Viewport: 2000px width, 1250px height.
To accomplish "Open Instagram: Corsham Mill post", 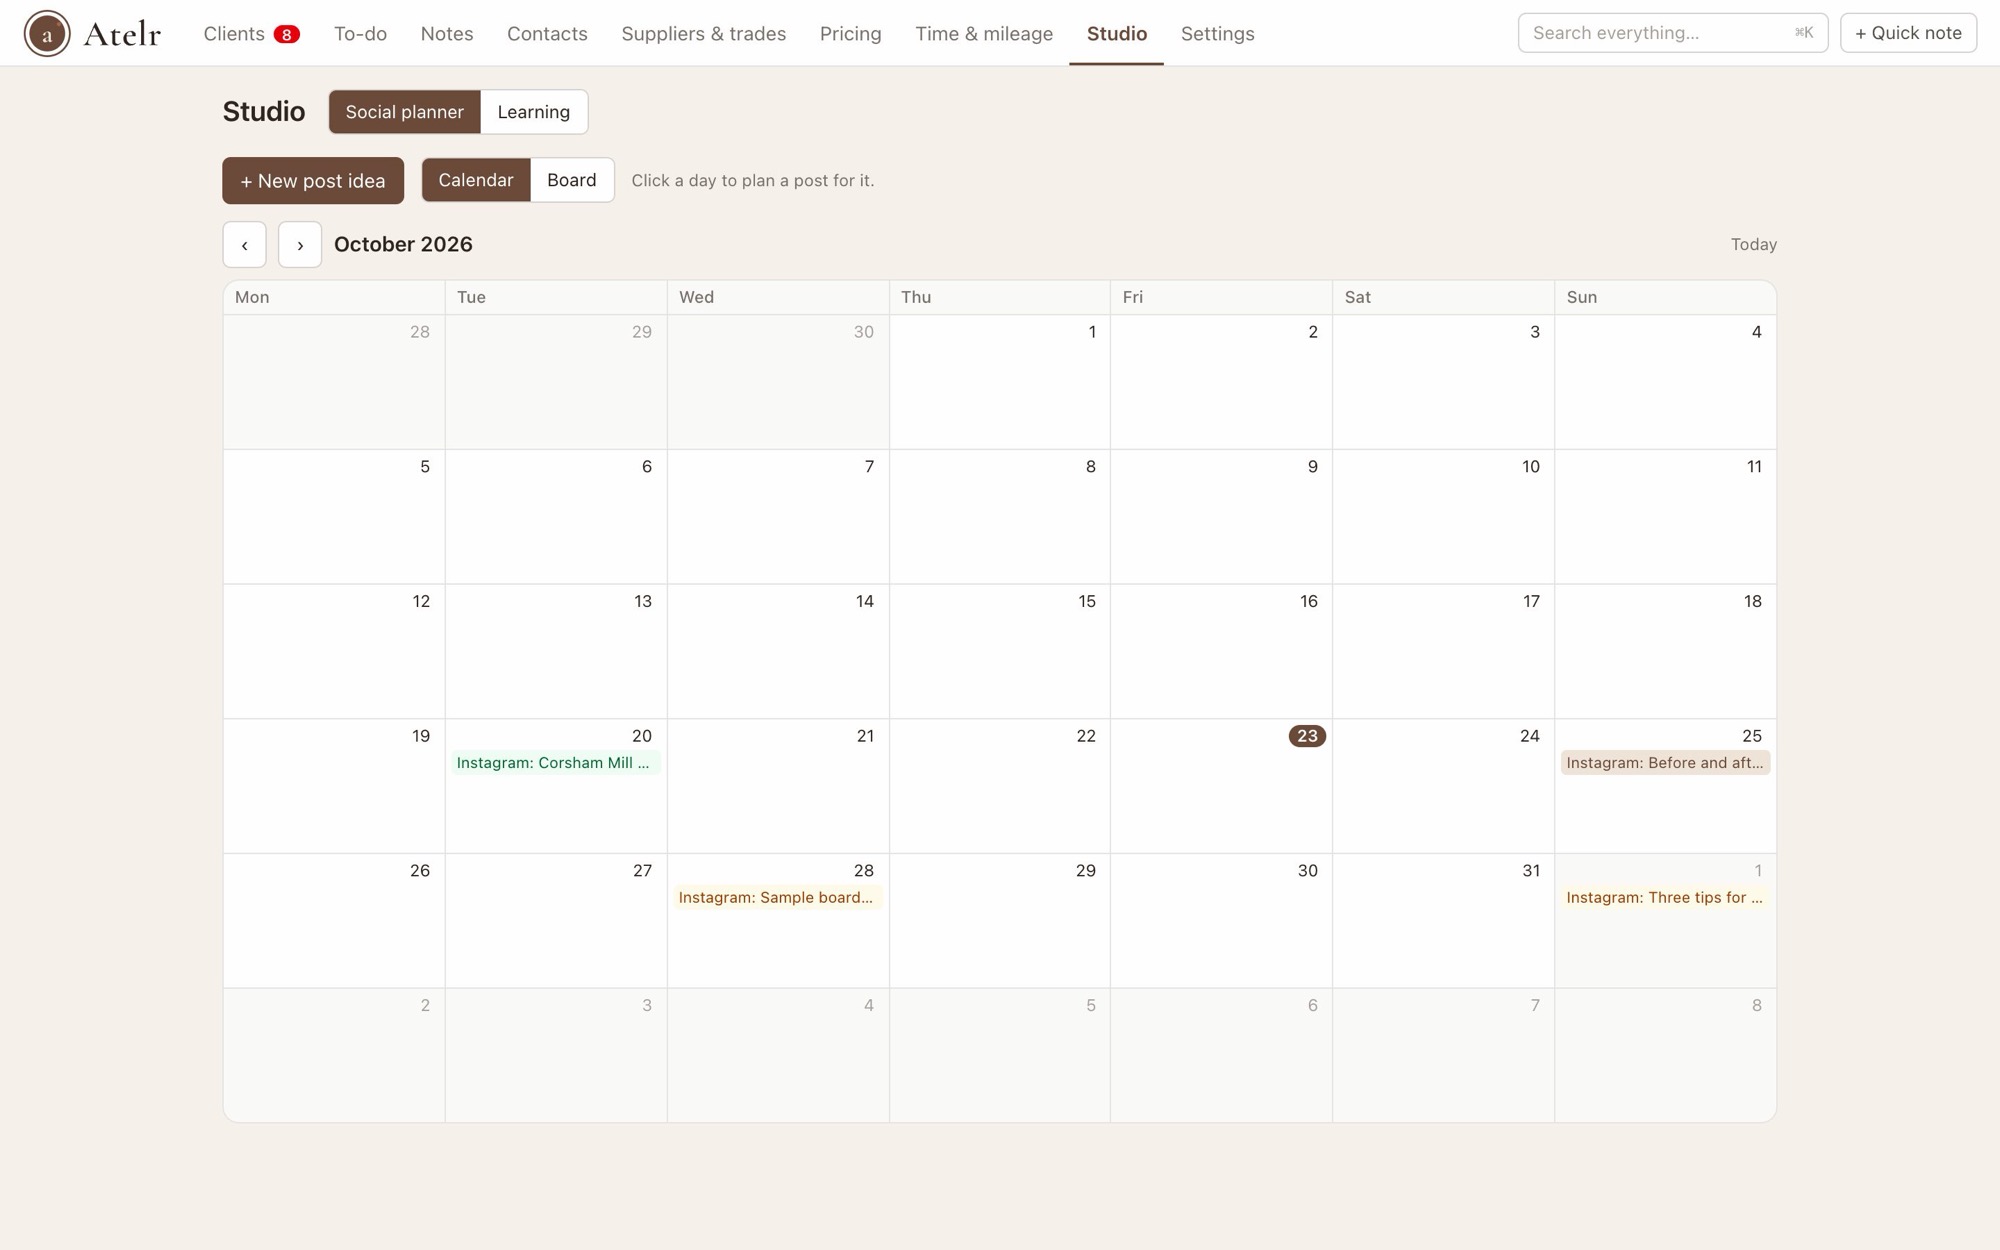I will [555, 763].
